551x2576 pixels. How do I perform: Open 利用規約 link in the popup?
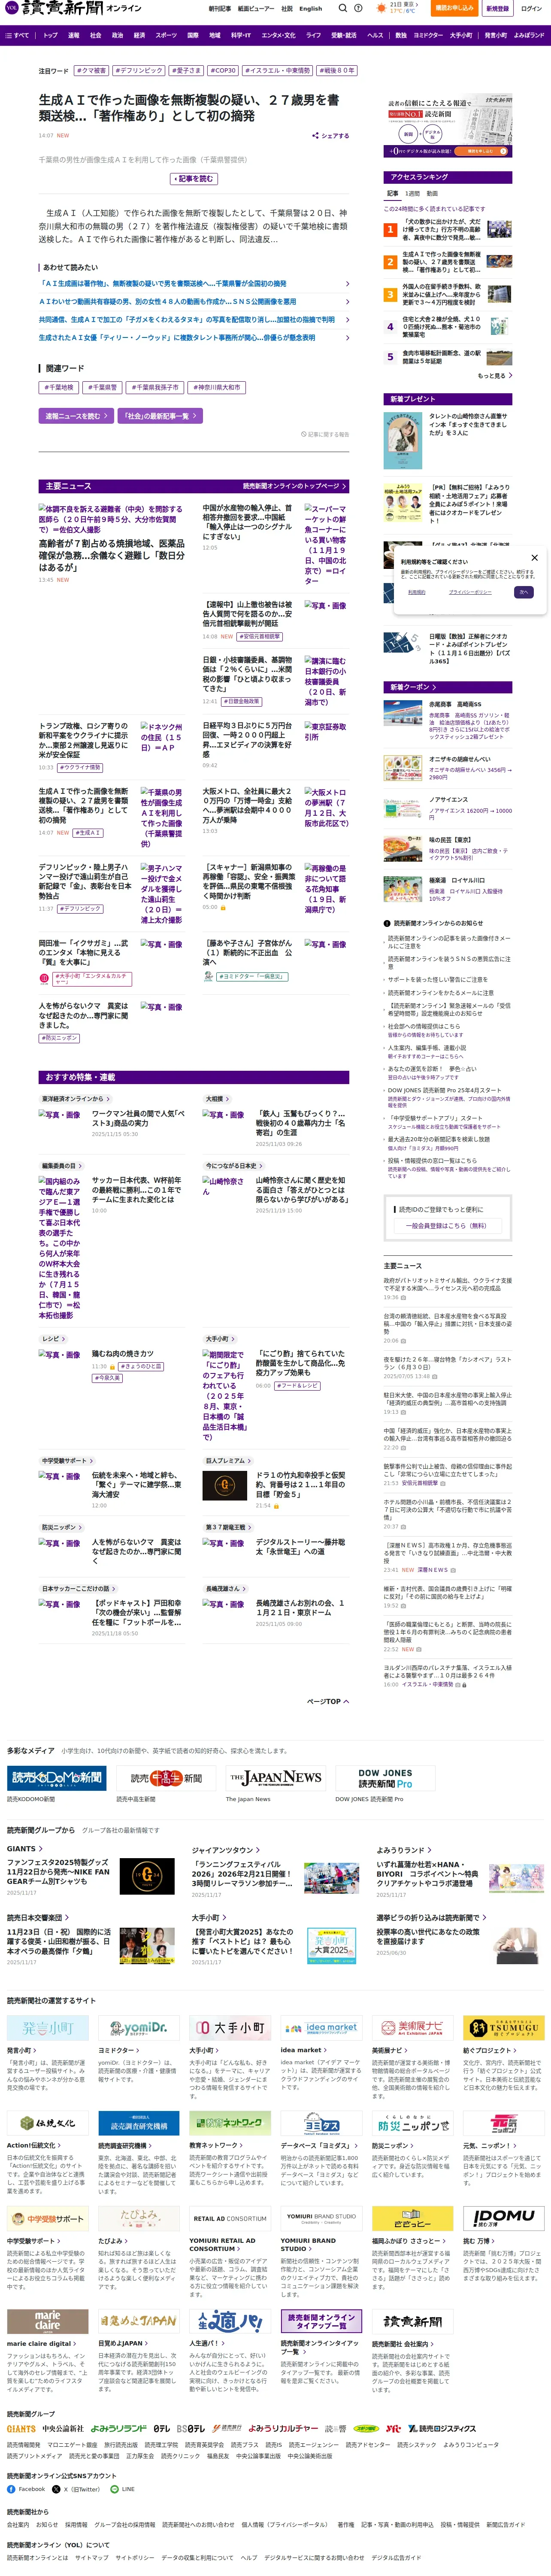pos(417,592)
